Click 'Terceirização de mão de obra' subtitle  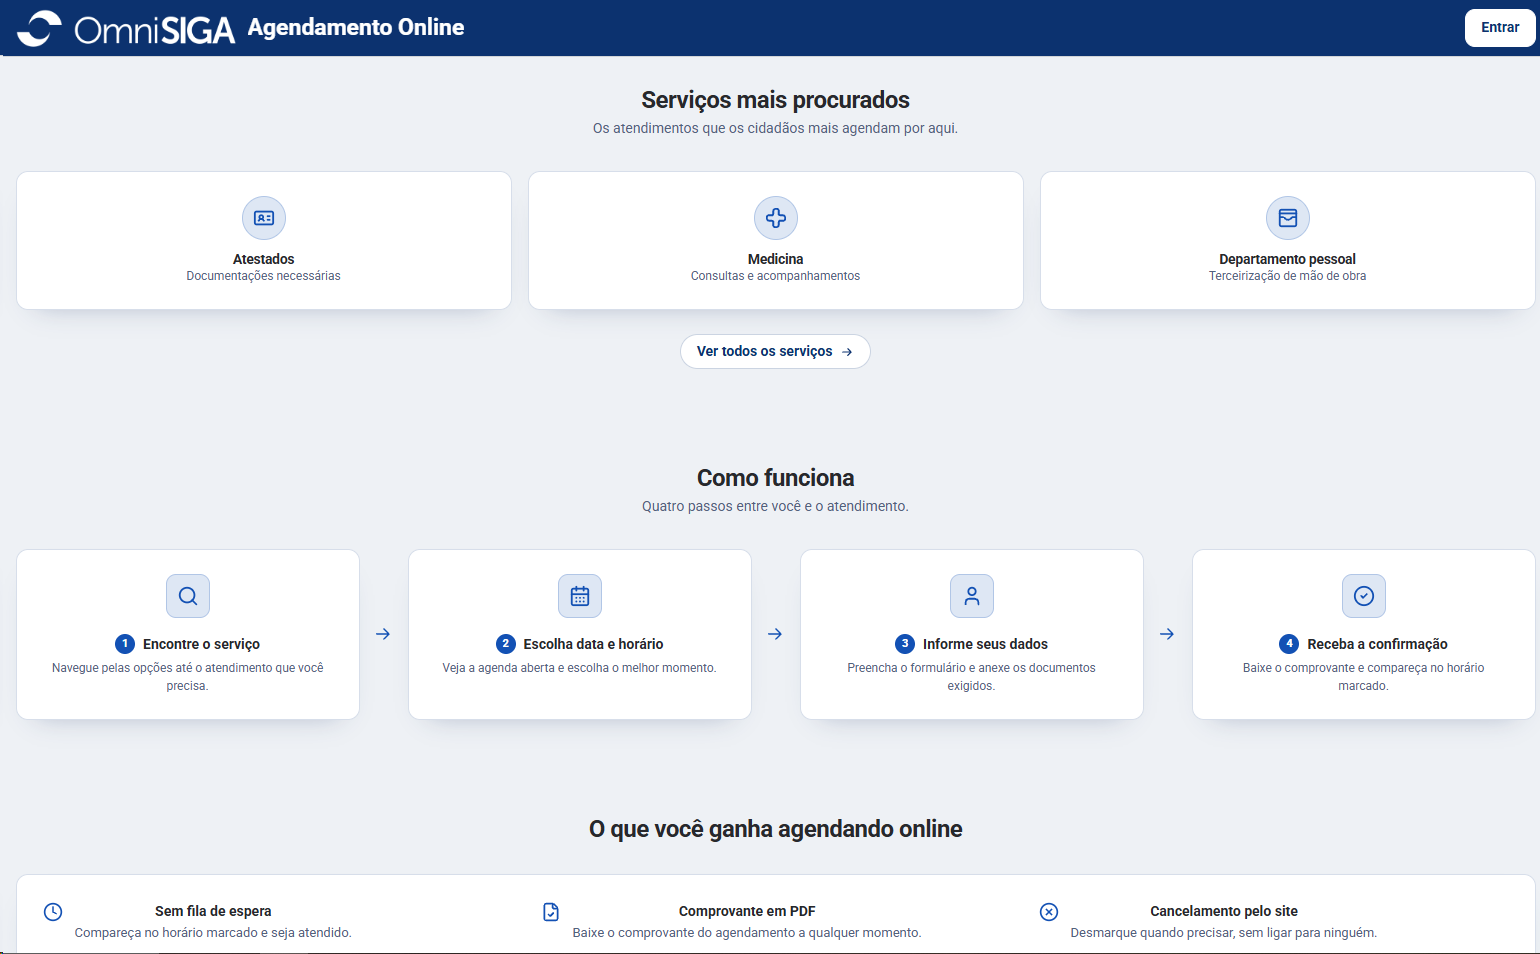coord(1288,276)
